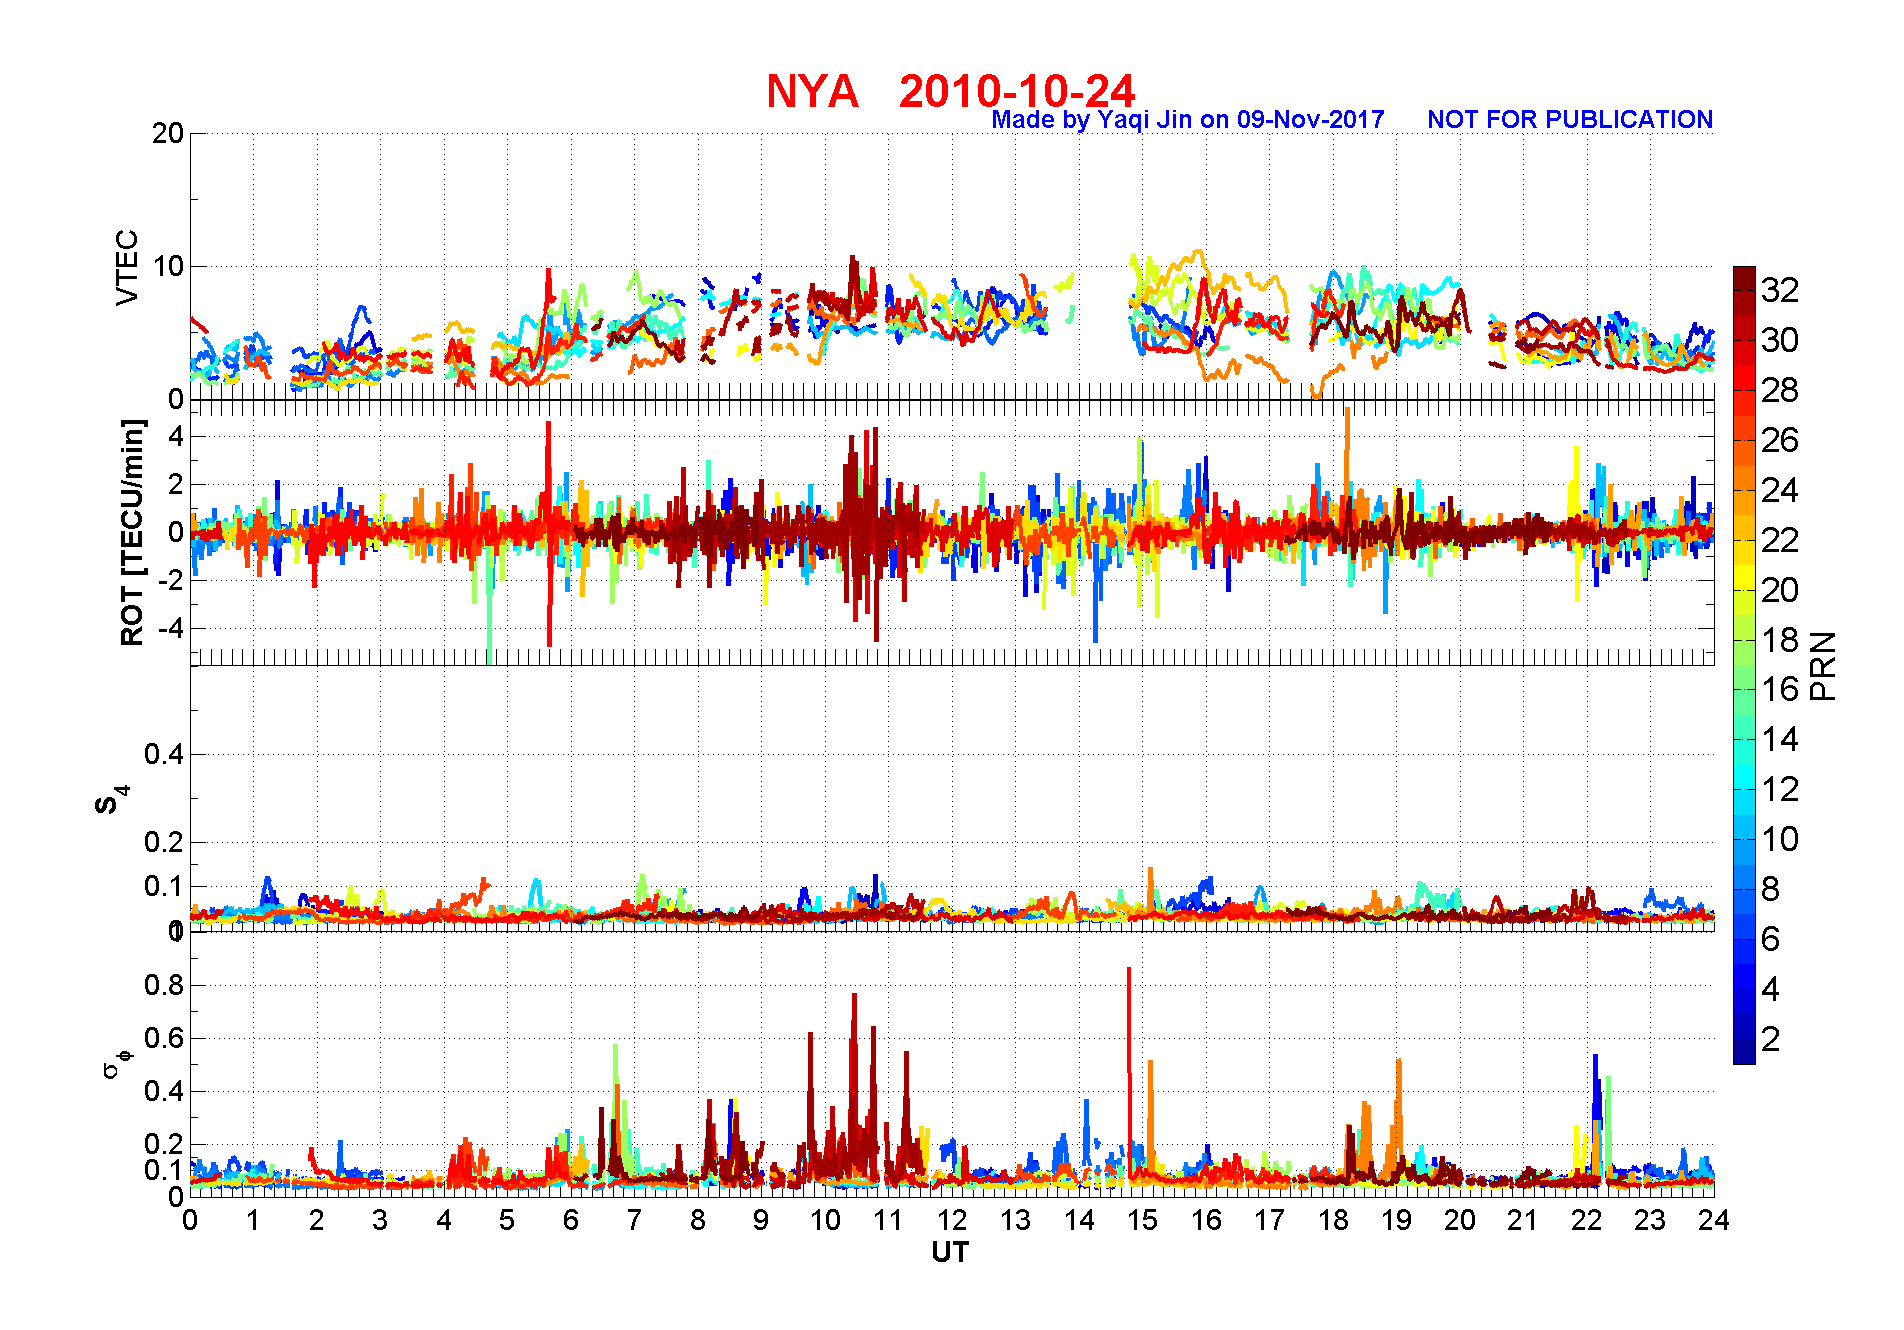This screenshot has height=1330, width=1904.
Task: Click the S4 y-axis label
Action: pyautogui.click(x=110, y=800)
